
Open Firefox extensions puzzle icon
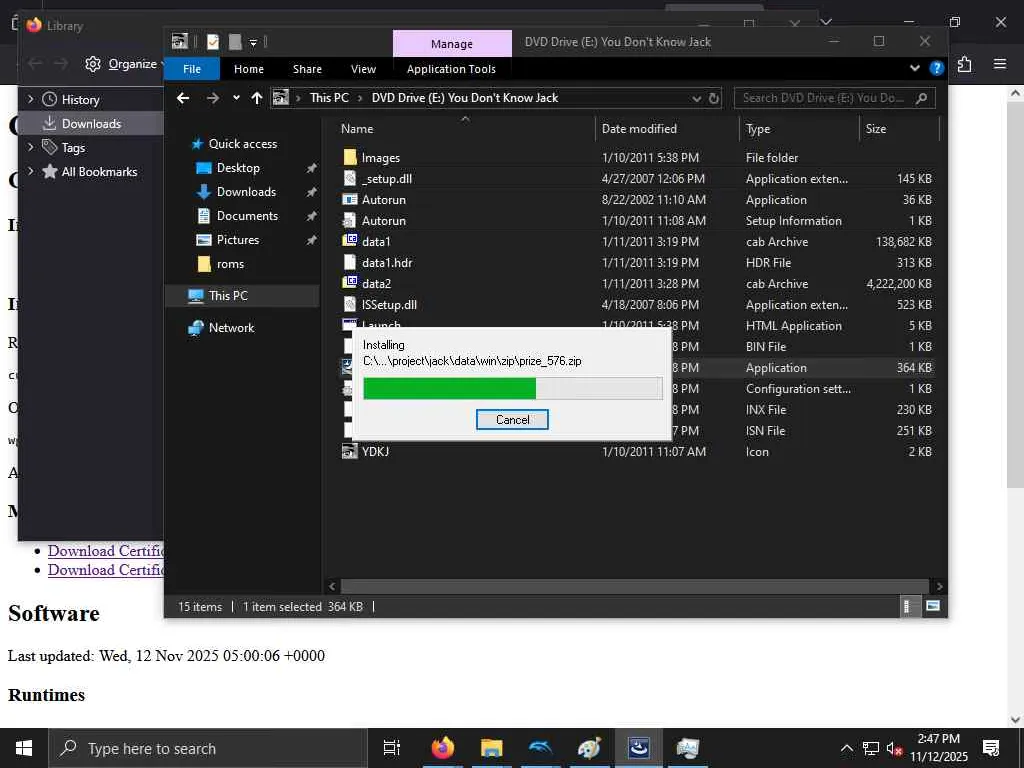coord(965,64)
